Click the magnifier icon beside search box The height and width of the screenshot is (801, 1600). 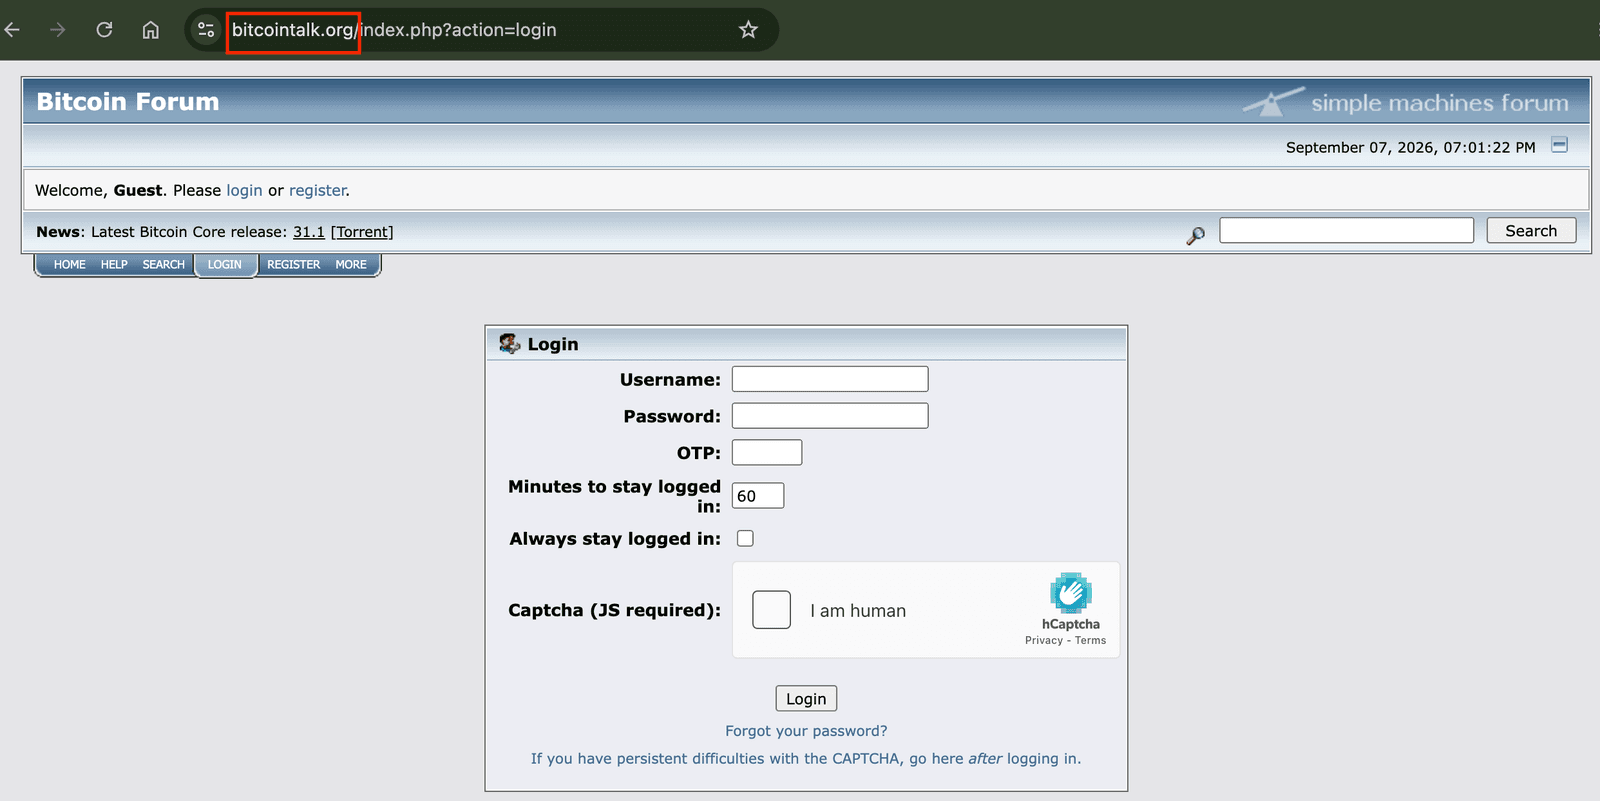point(1195,235)
